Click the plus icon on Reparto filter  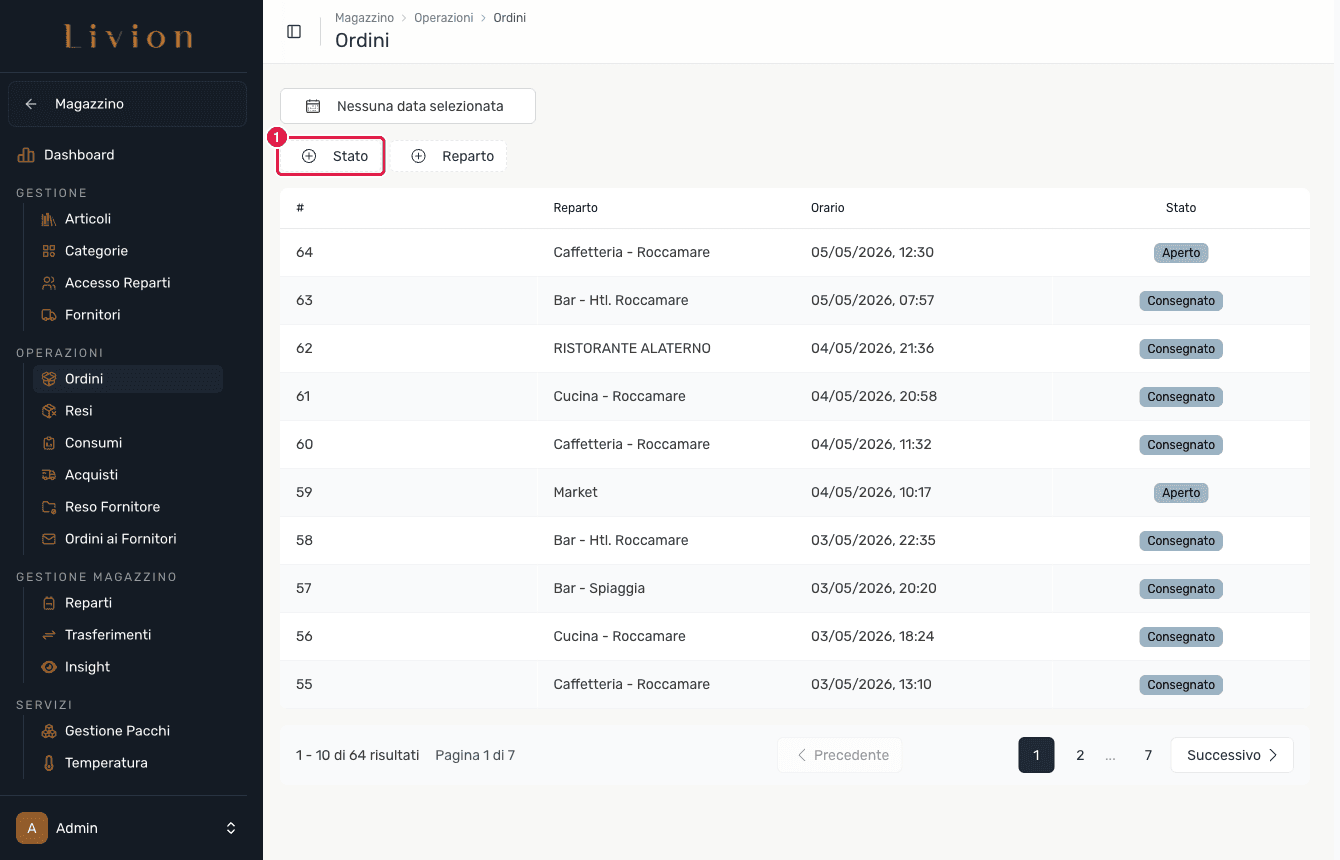(418, 156)
